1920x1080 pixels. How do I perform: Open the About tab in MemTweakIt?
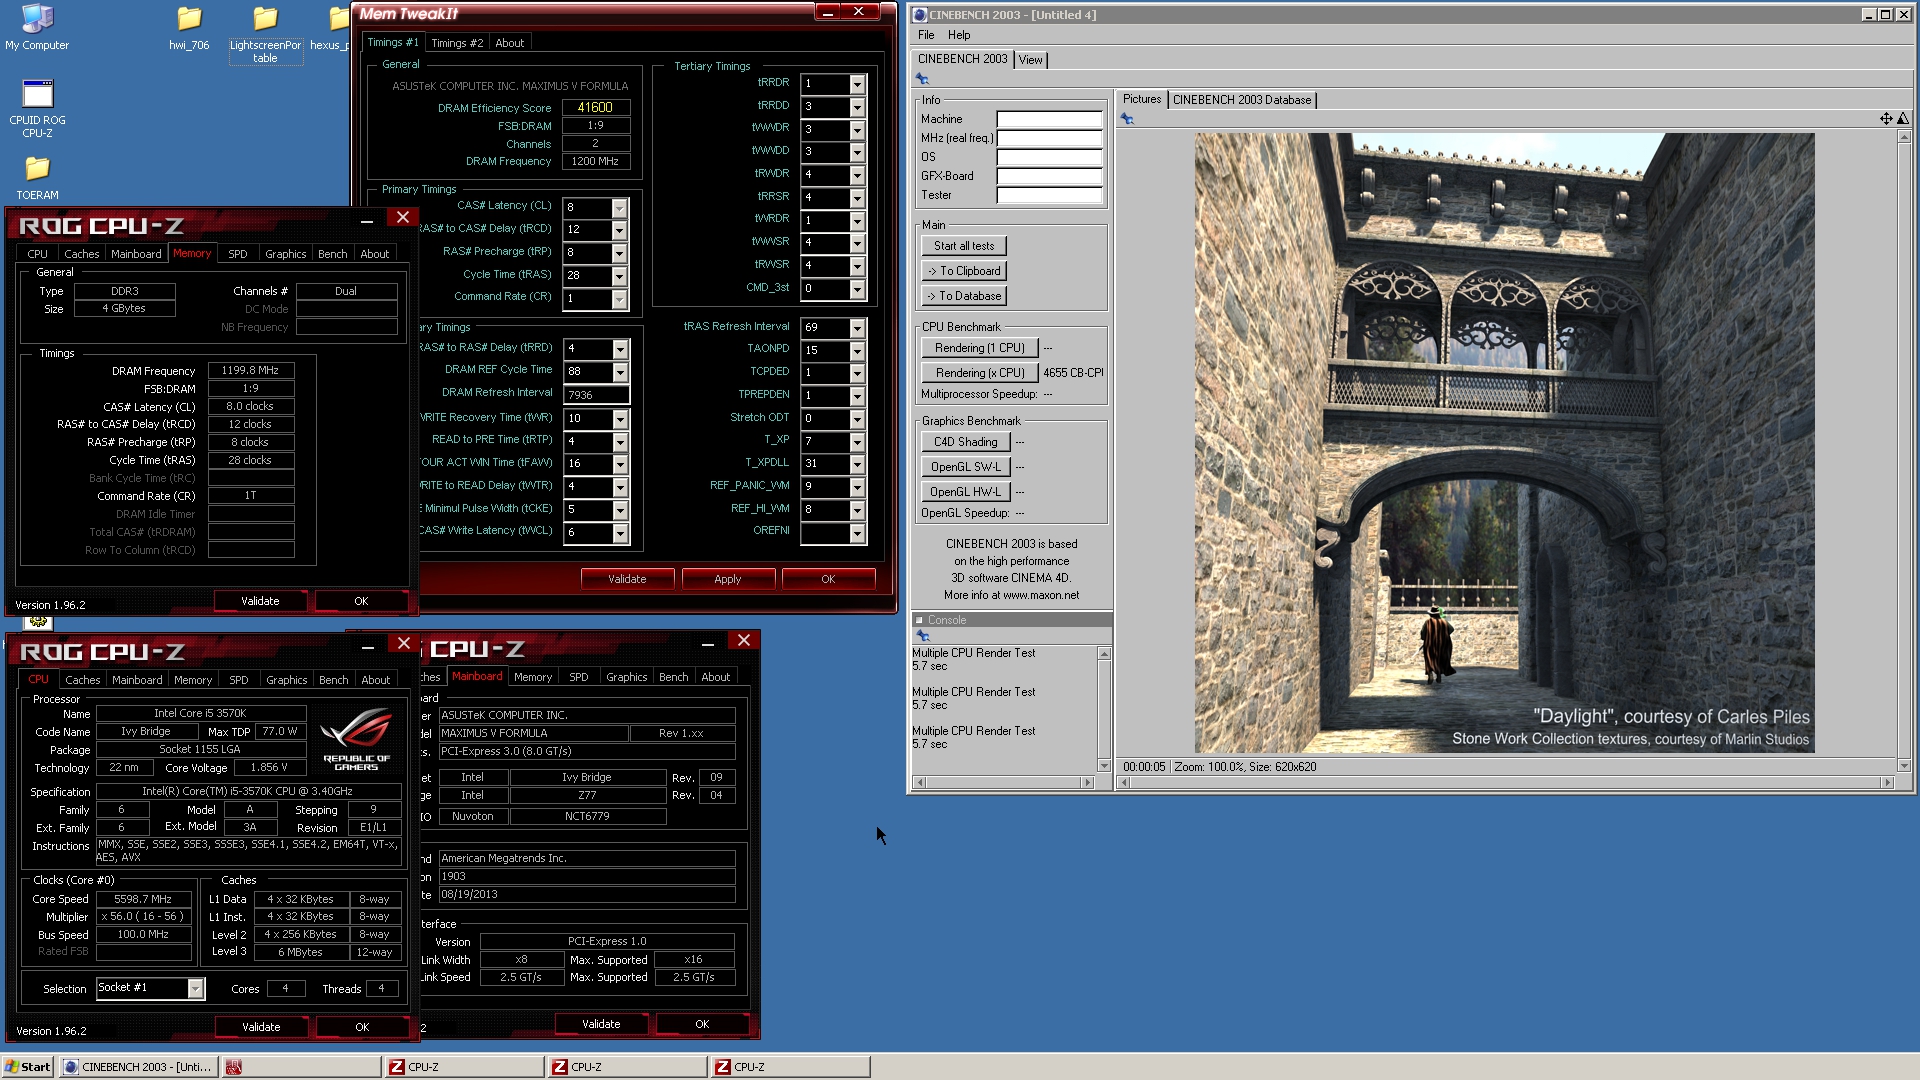509,43
